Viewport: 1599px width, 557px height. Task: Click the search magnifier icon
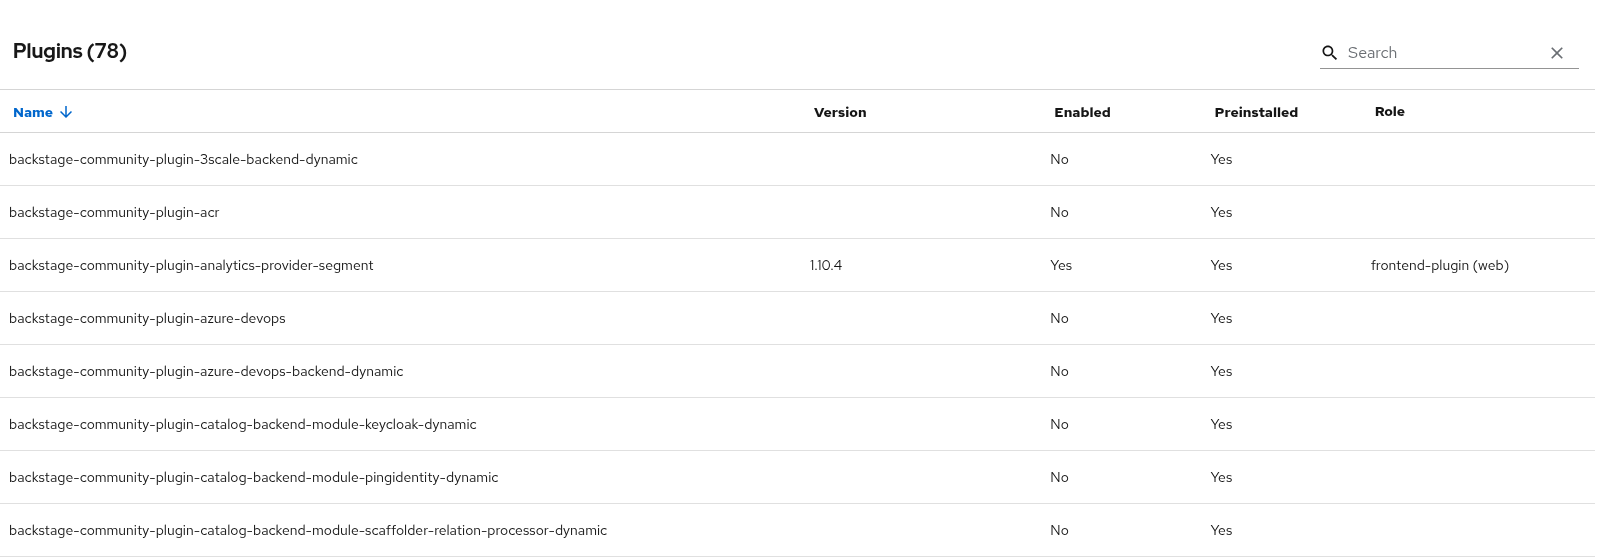click(x=1329, y=53)
